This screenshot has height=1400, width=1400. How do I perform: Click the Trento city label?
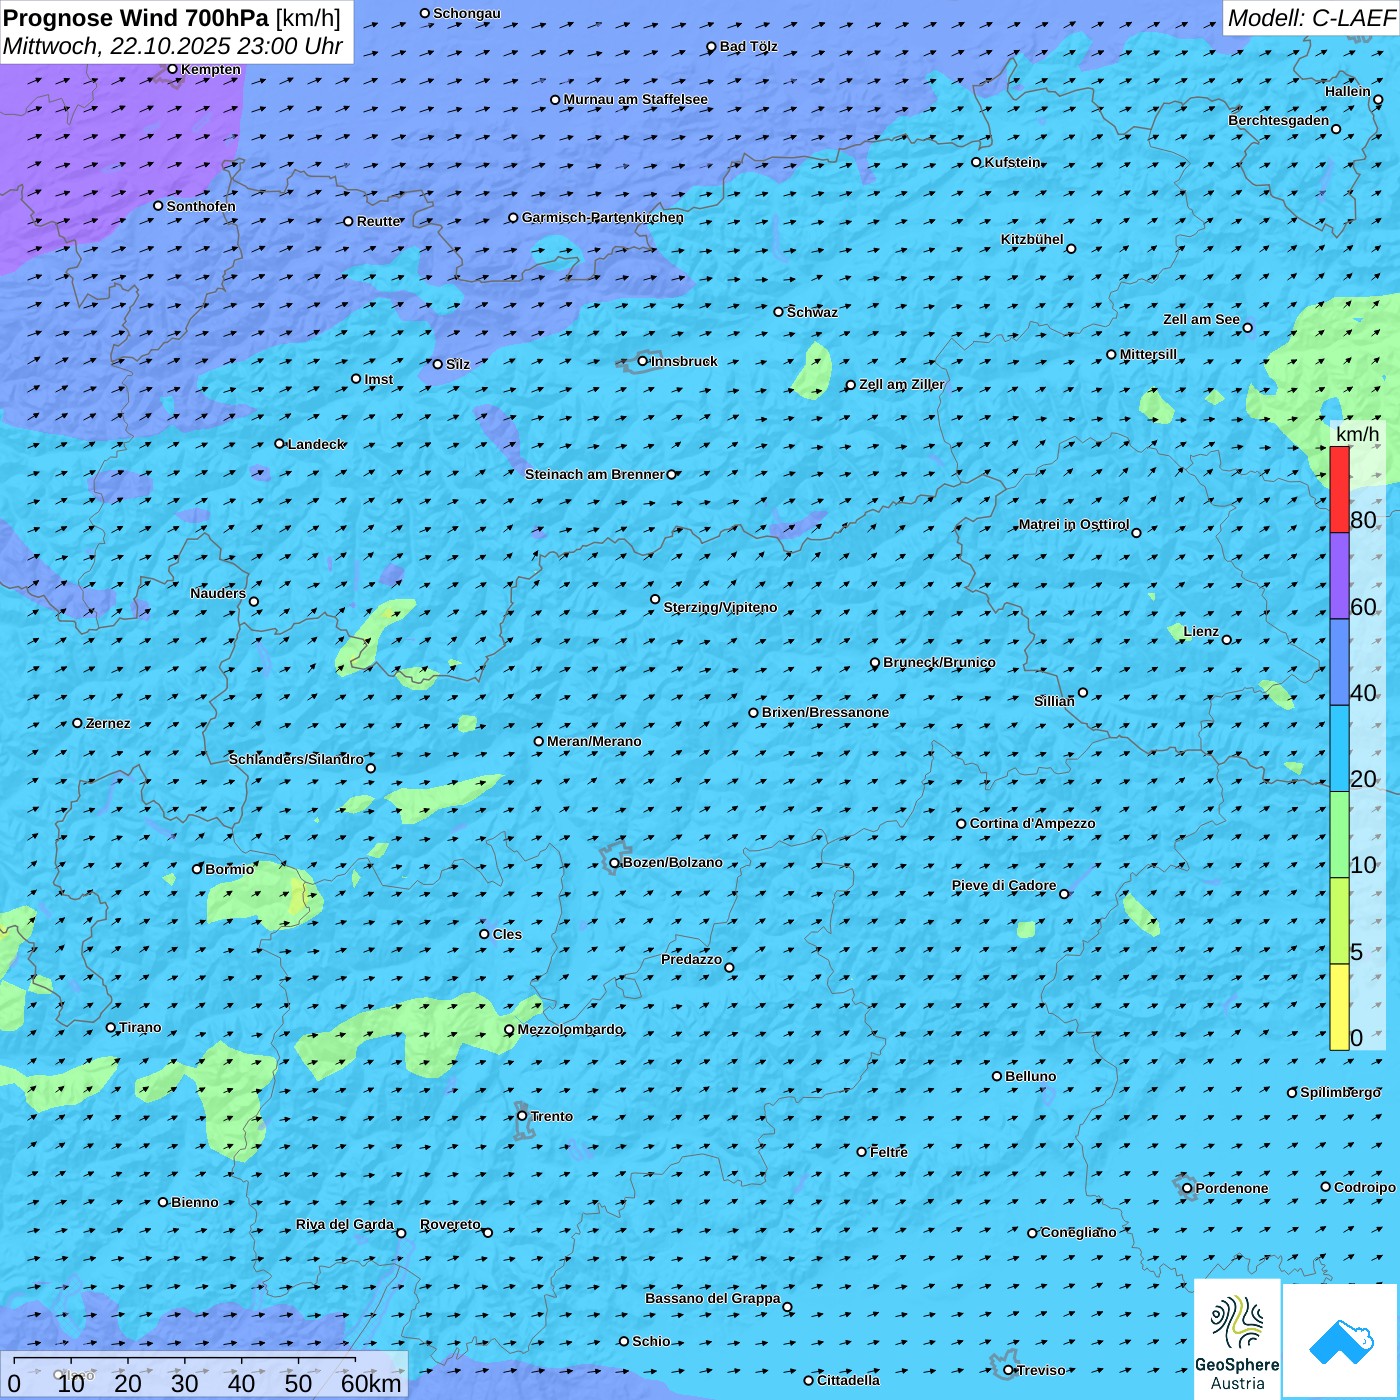point(552,1116)
